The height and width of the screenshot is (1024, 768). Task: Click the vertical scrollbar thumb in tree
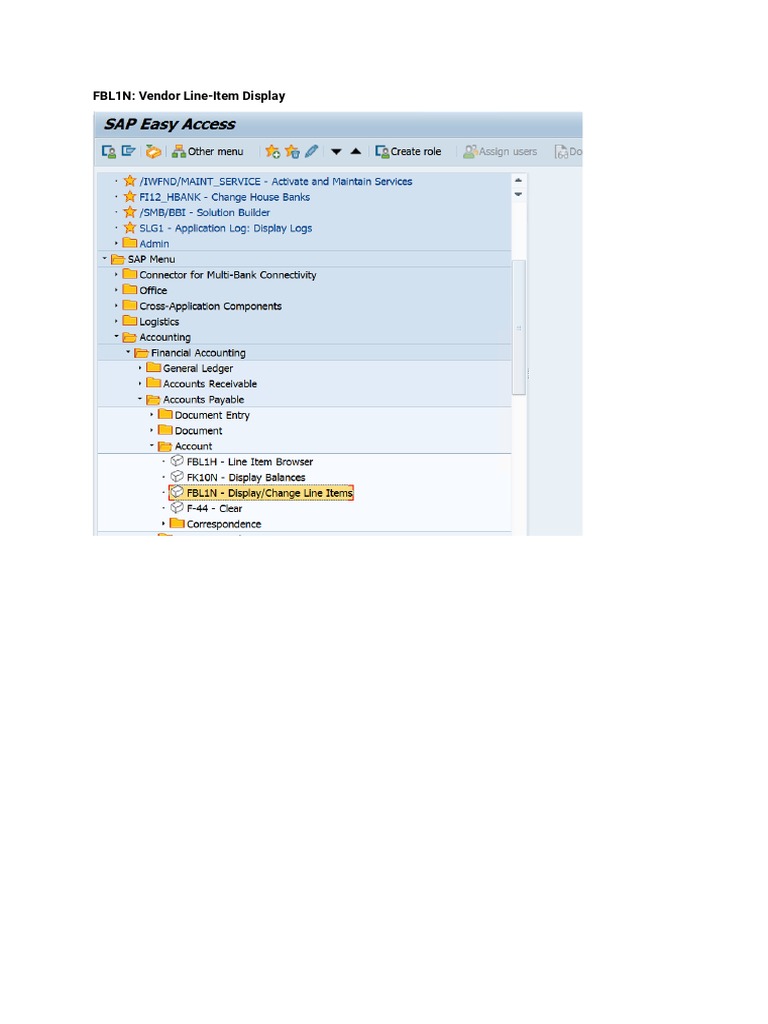519,327
